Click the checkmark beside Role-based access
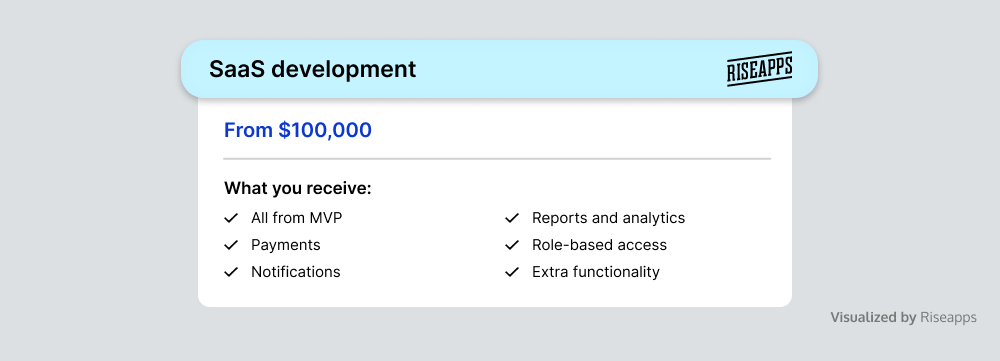This screenshot has height=361, width=1000. coord(512,245)
